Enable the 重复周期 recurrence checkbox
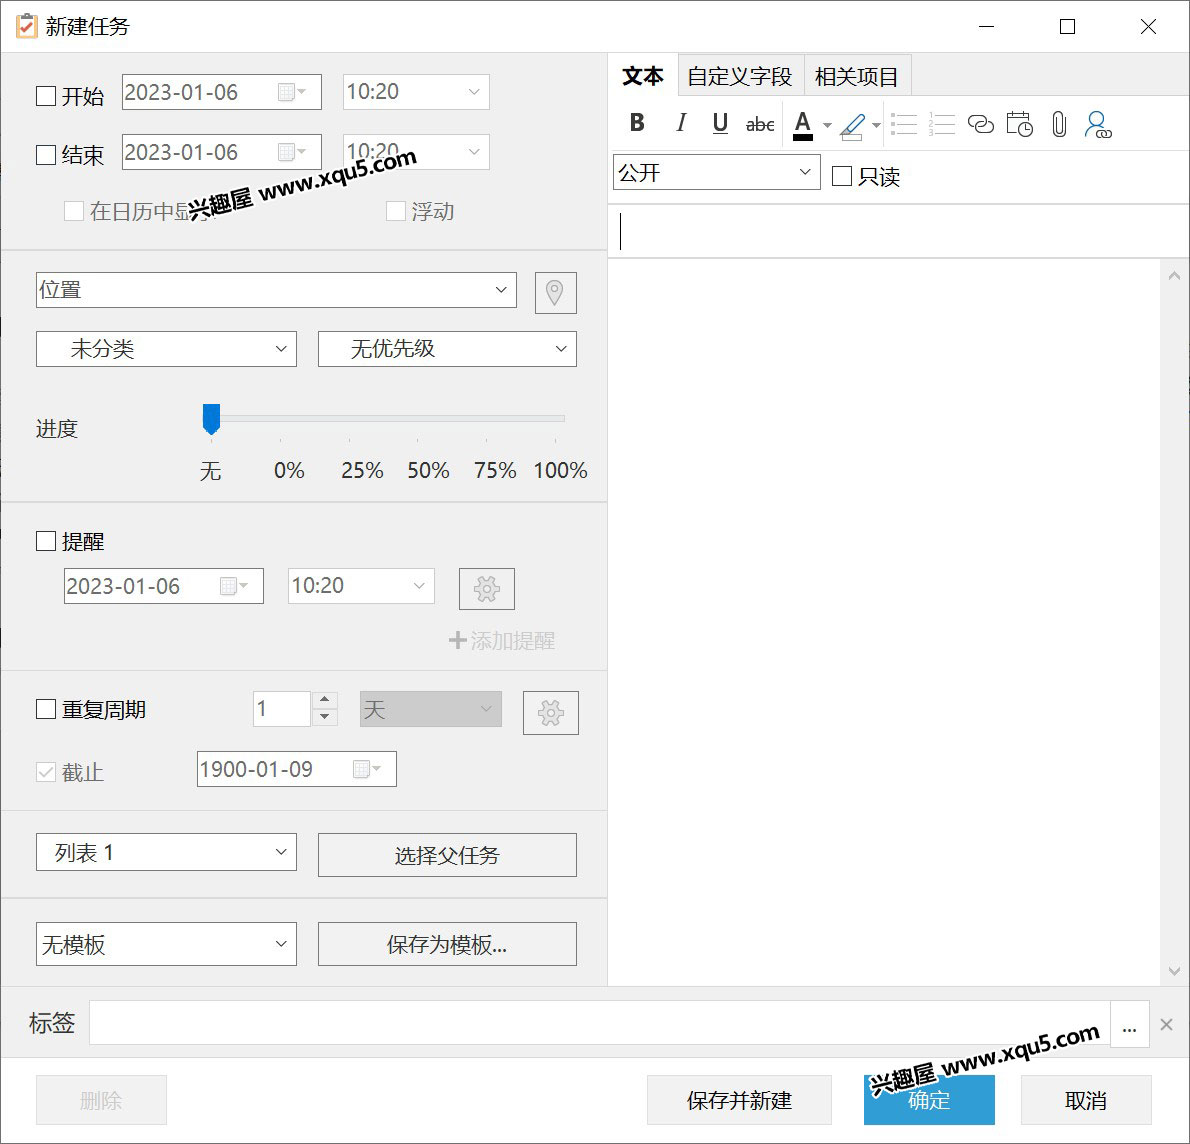Screen dimensions: 1190x1144 tap(46, 709)
